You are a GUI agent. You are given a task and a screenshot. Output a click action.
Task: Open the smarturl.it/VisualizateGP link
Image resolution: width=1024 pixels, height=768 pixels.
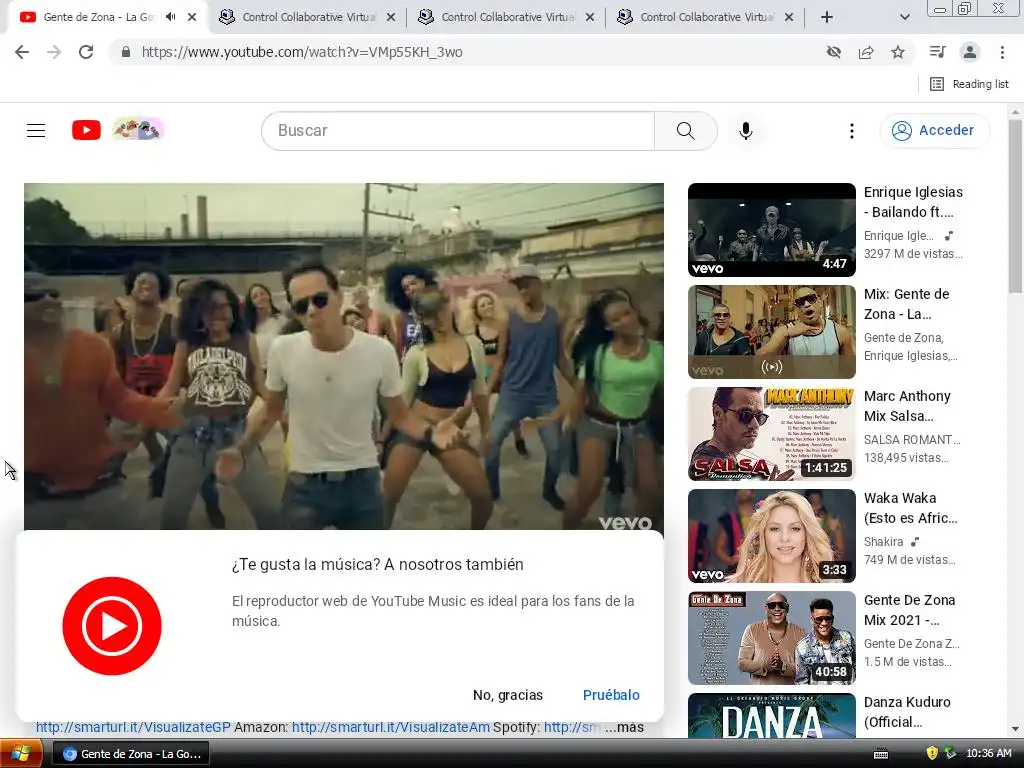pos(133,727)
